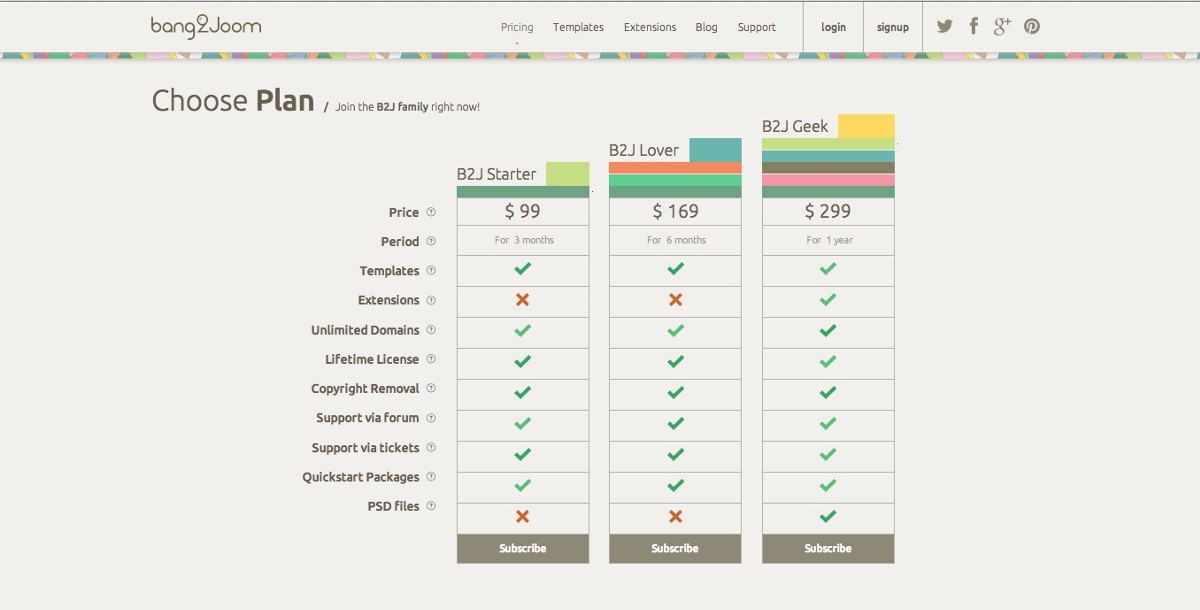Click the help icon beside Support via tickets
Screen dimensions: 1200x610
coord(431,448)
